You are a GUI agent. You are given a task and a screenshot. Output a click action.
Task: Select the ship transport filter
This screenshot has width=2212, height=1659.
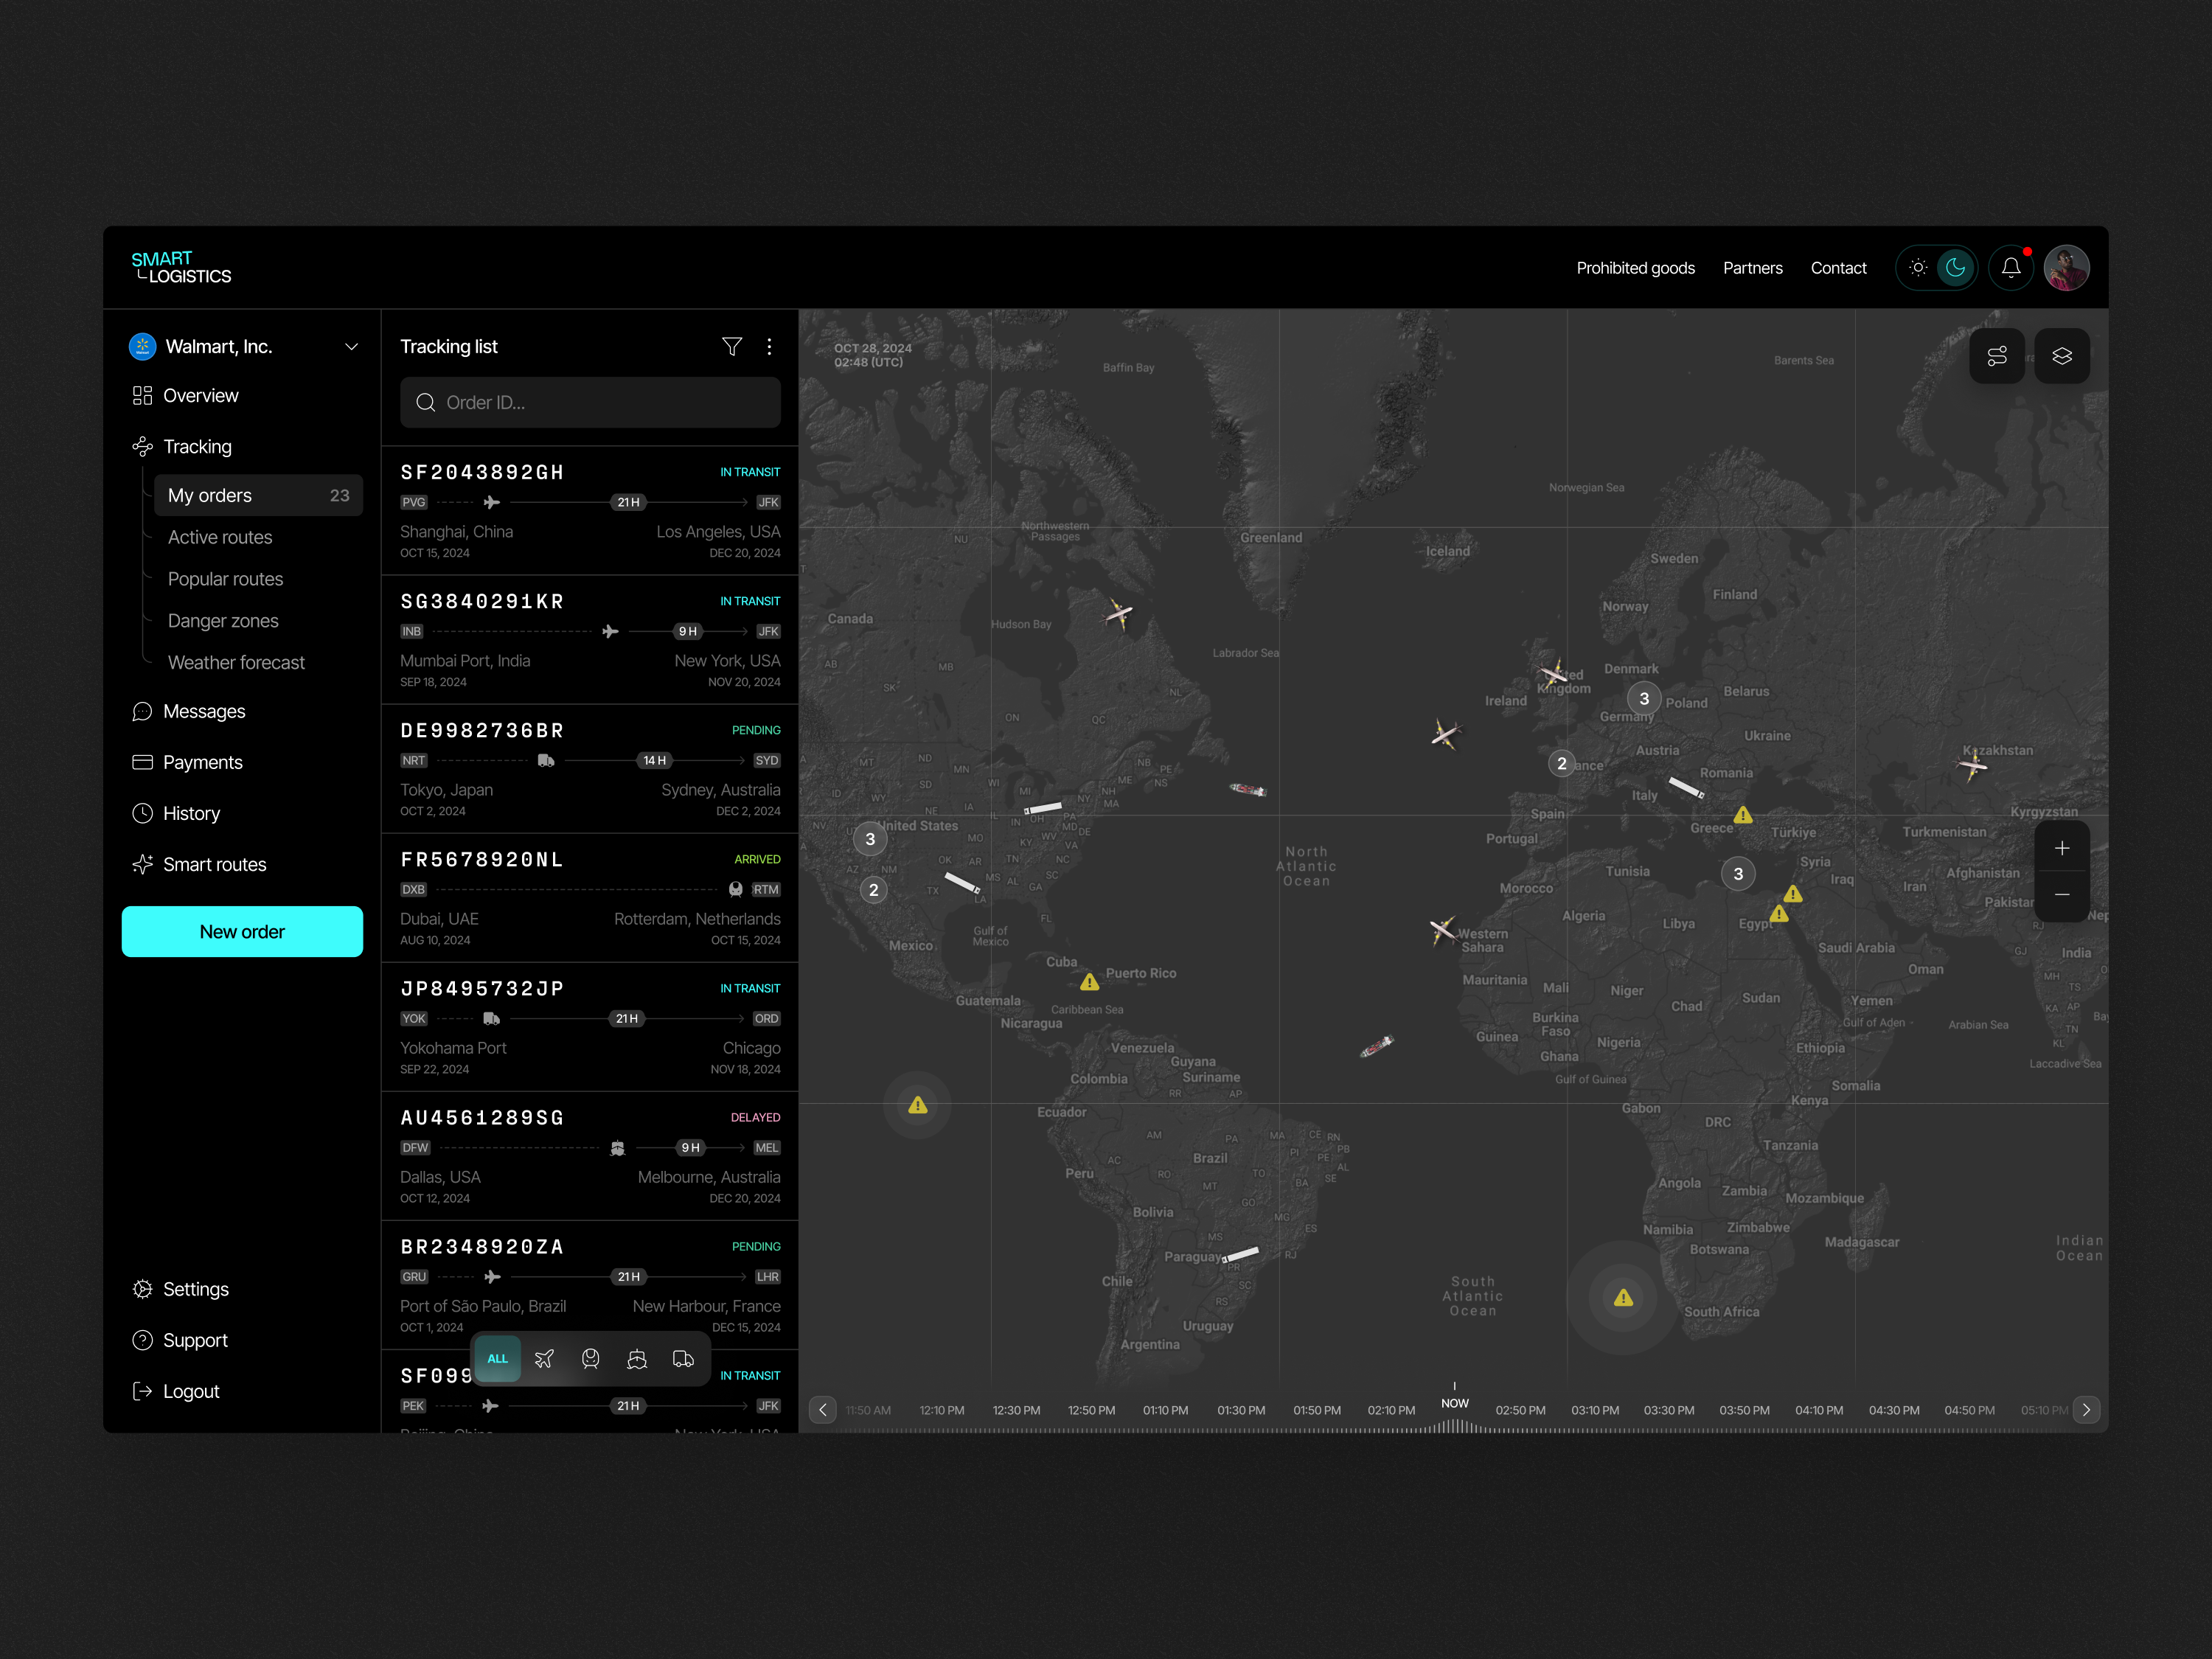[x=637, y=1359]
